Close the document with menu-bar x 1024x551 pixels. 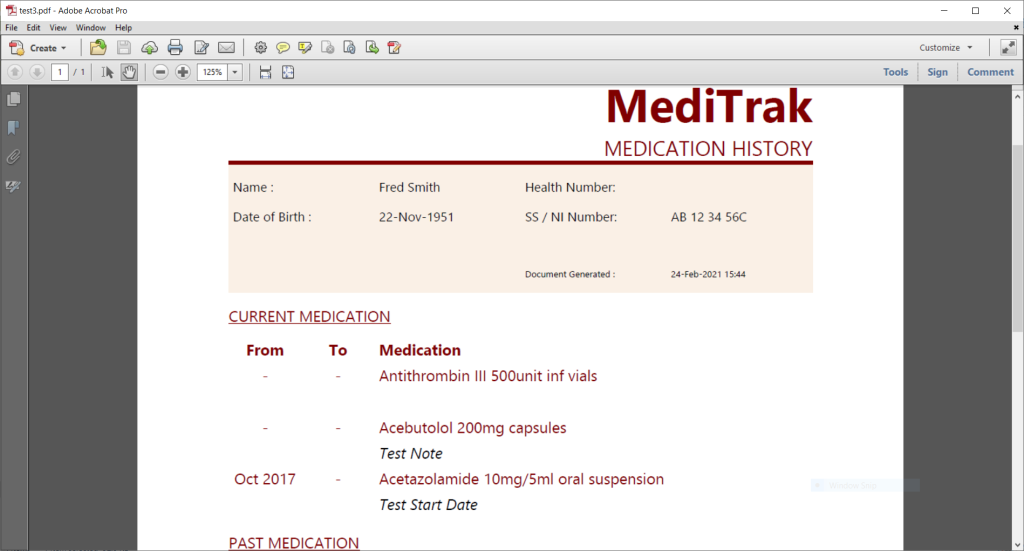pos(1016,27)
